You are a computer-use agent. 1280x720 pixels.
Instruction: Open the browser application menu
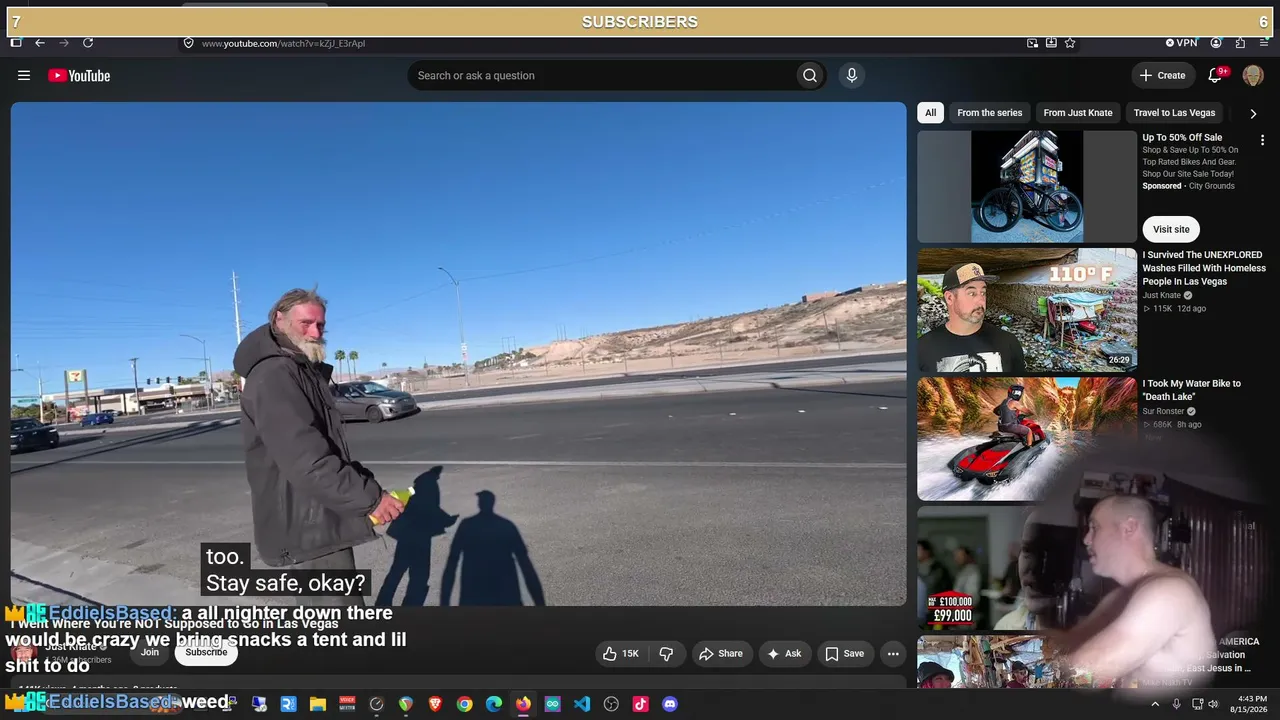click(1264, 43)
